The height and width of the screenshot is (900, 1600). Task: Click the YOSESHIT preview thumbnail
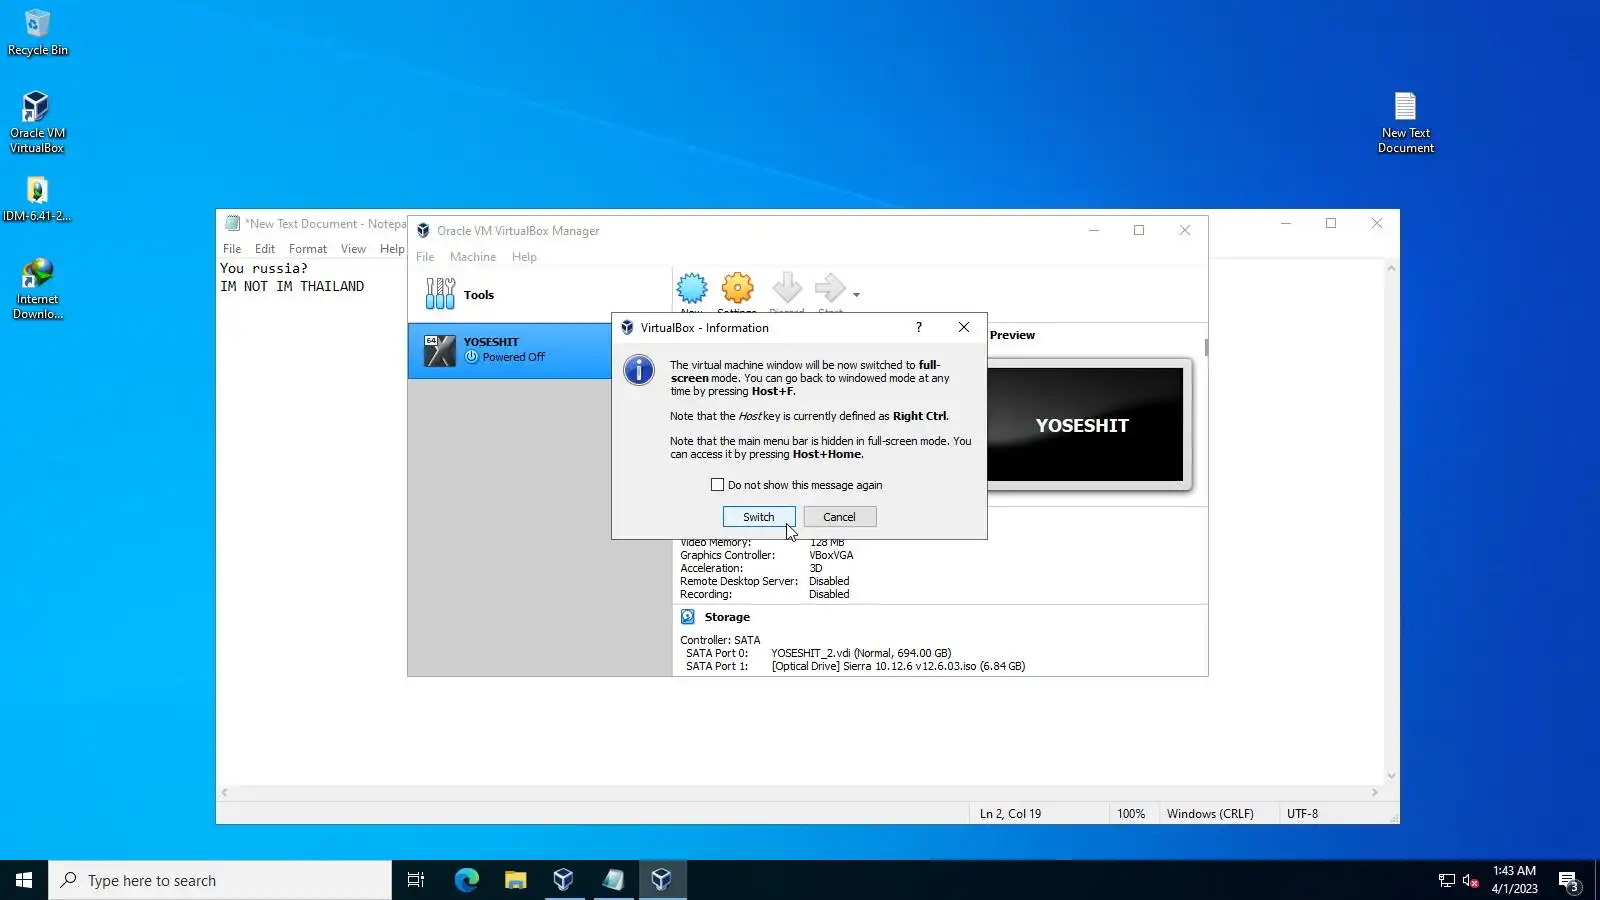[1085, 425]
